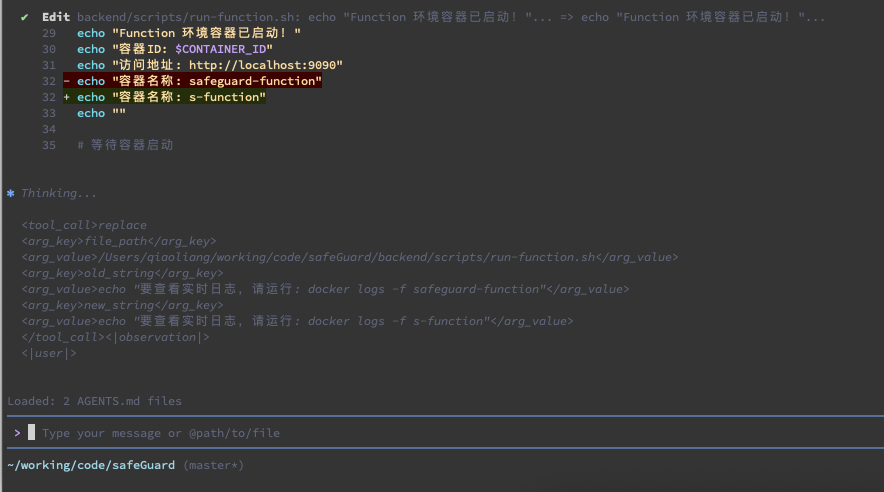Click the (master*) git branch indicator
Image resolution: width=884 pixels, height=492 pixels.
tap(212, 465)
